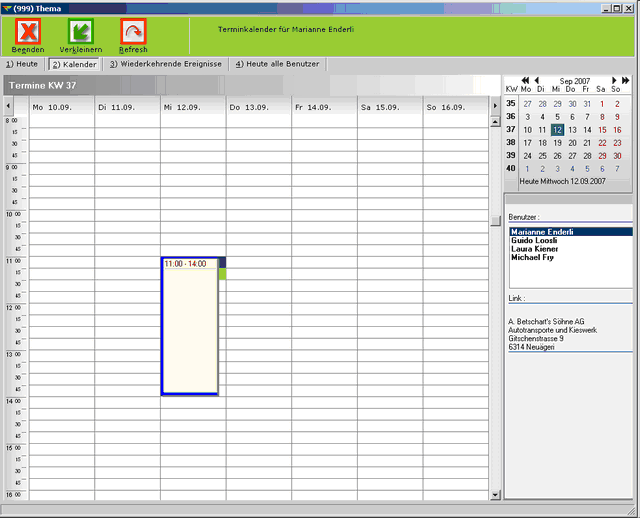The height and width of the screenshot is (518, 640).
Task: Go to previous month in mini calendar
Action: coord(536,80)
